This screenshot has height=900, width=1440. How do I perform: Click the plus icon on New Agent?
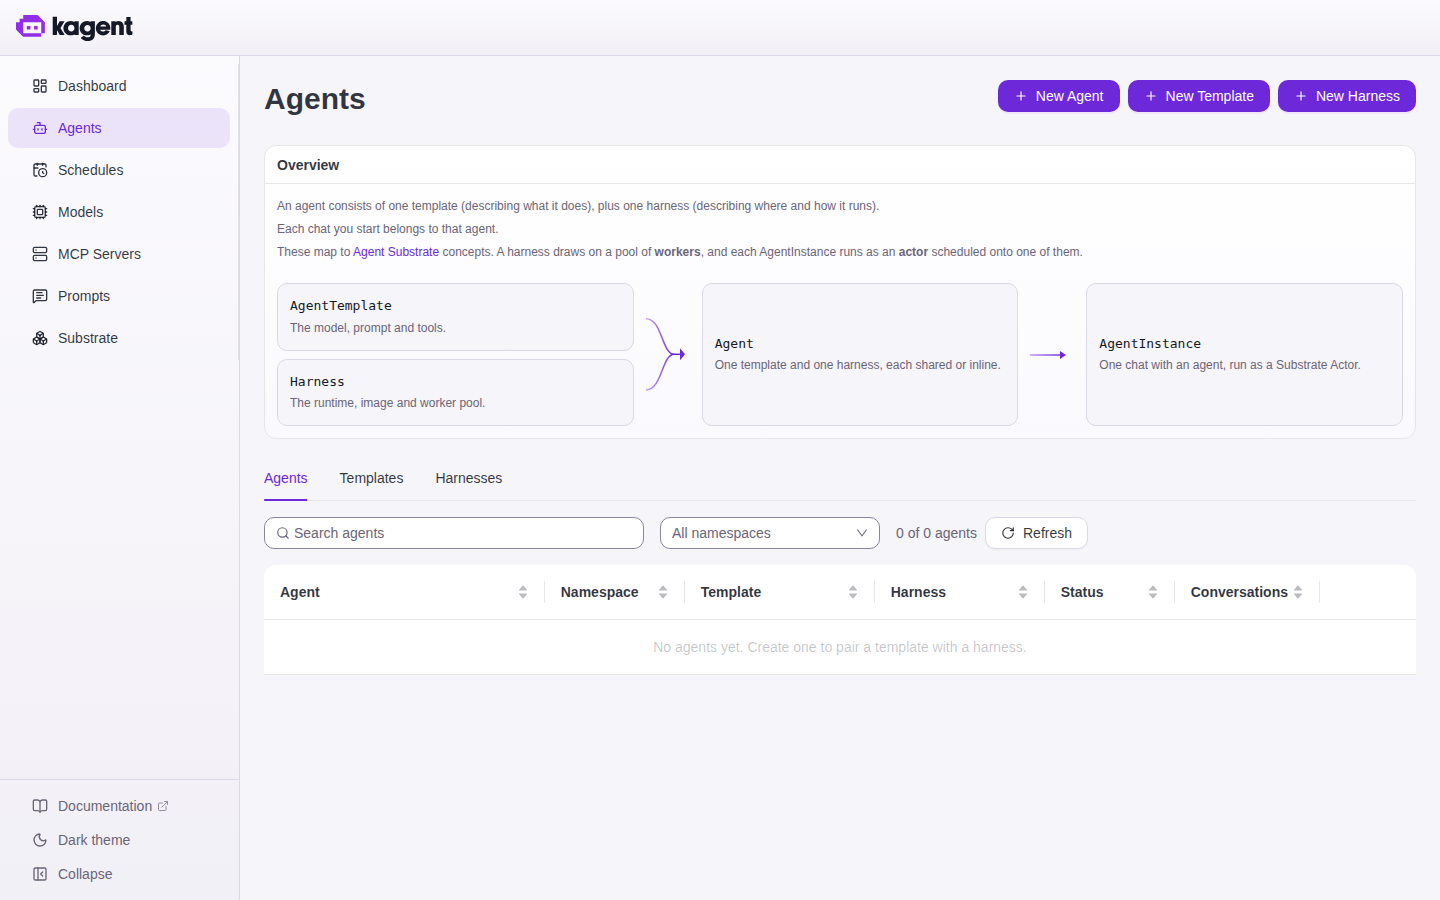[1021, 96]
